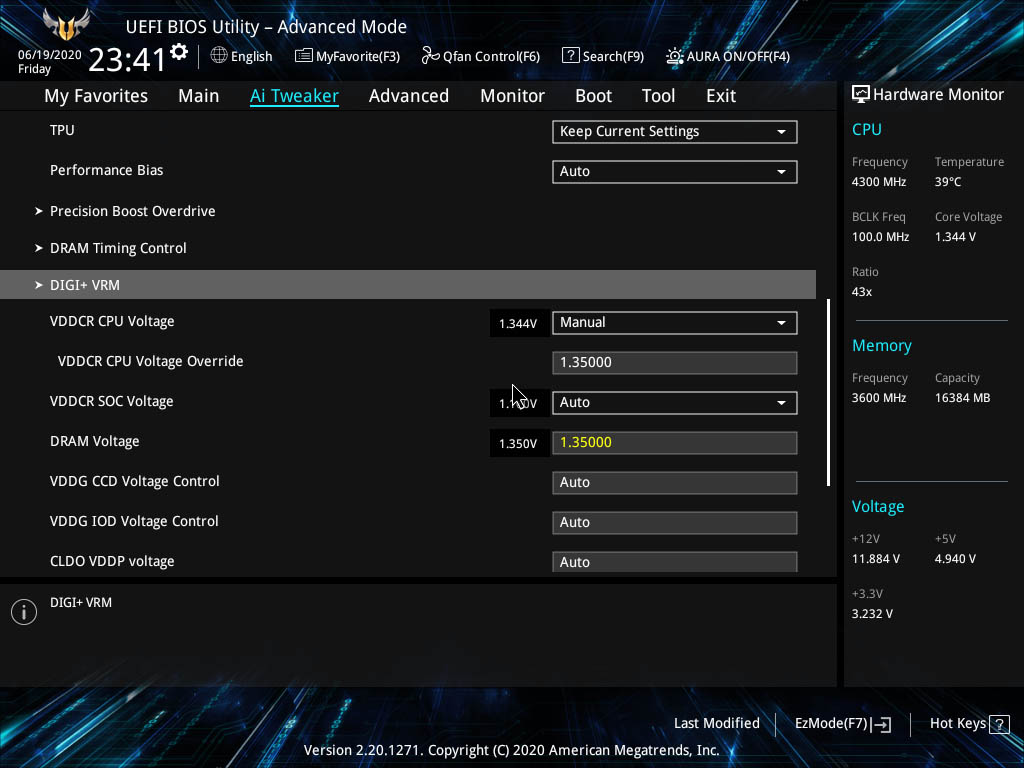
Task: Click VDDCR CPU Voltage Override field
Action: click(x=675, y=363)
